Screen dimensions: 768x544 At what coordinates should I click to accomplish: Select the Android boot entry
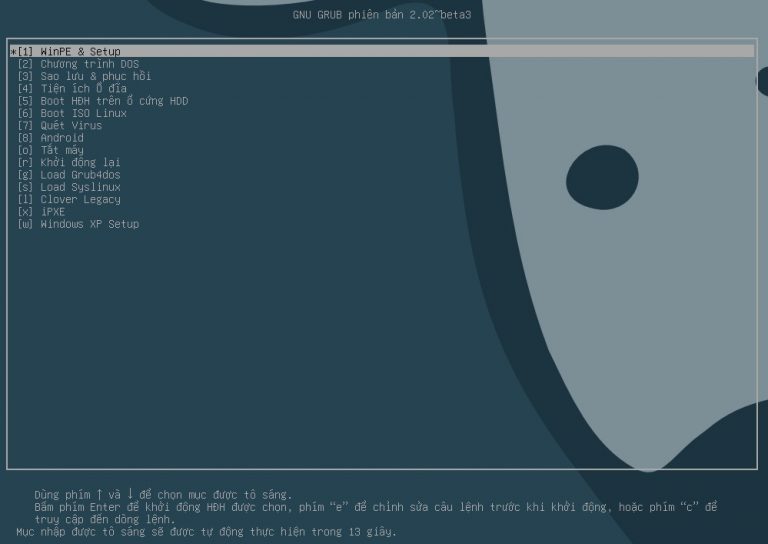pyautogui.click(x=62, y=138)
